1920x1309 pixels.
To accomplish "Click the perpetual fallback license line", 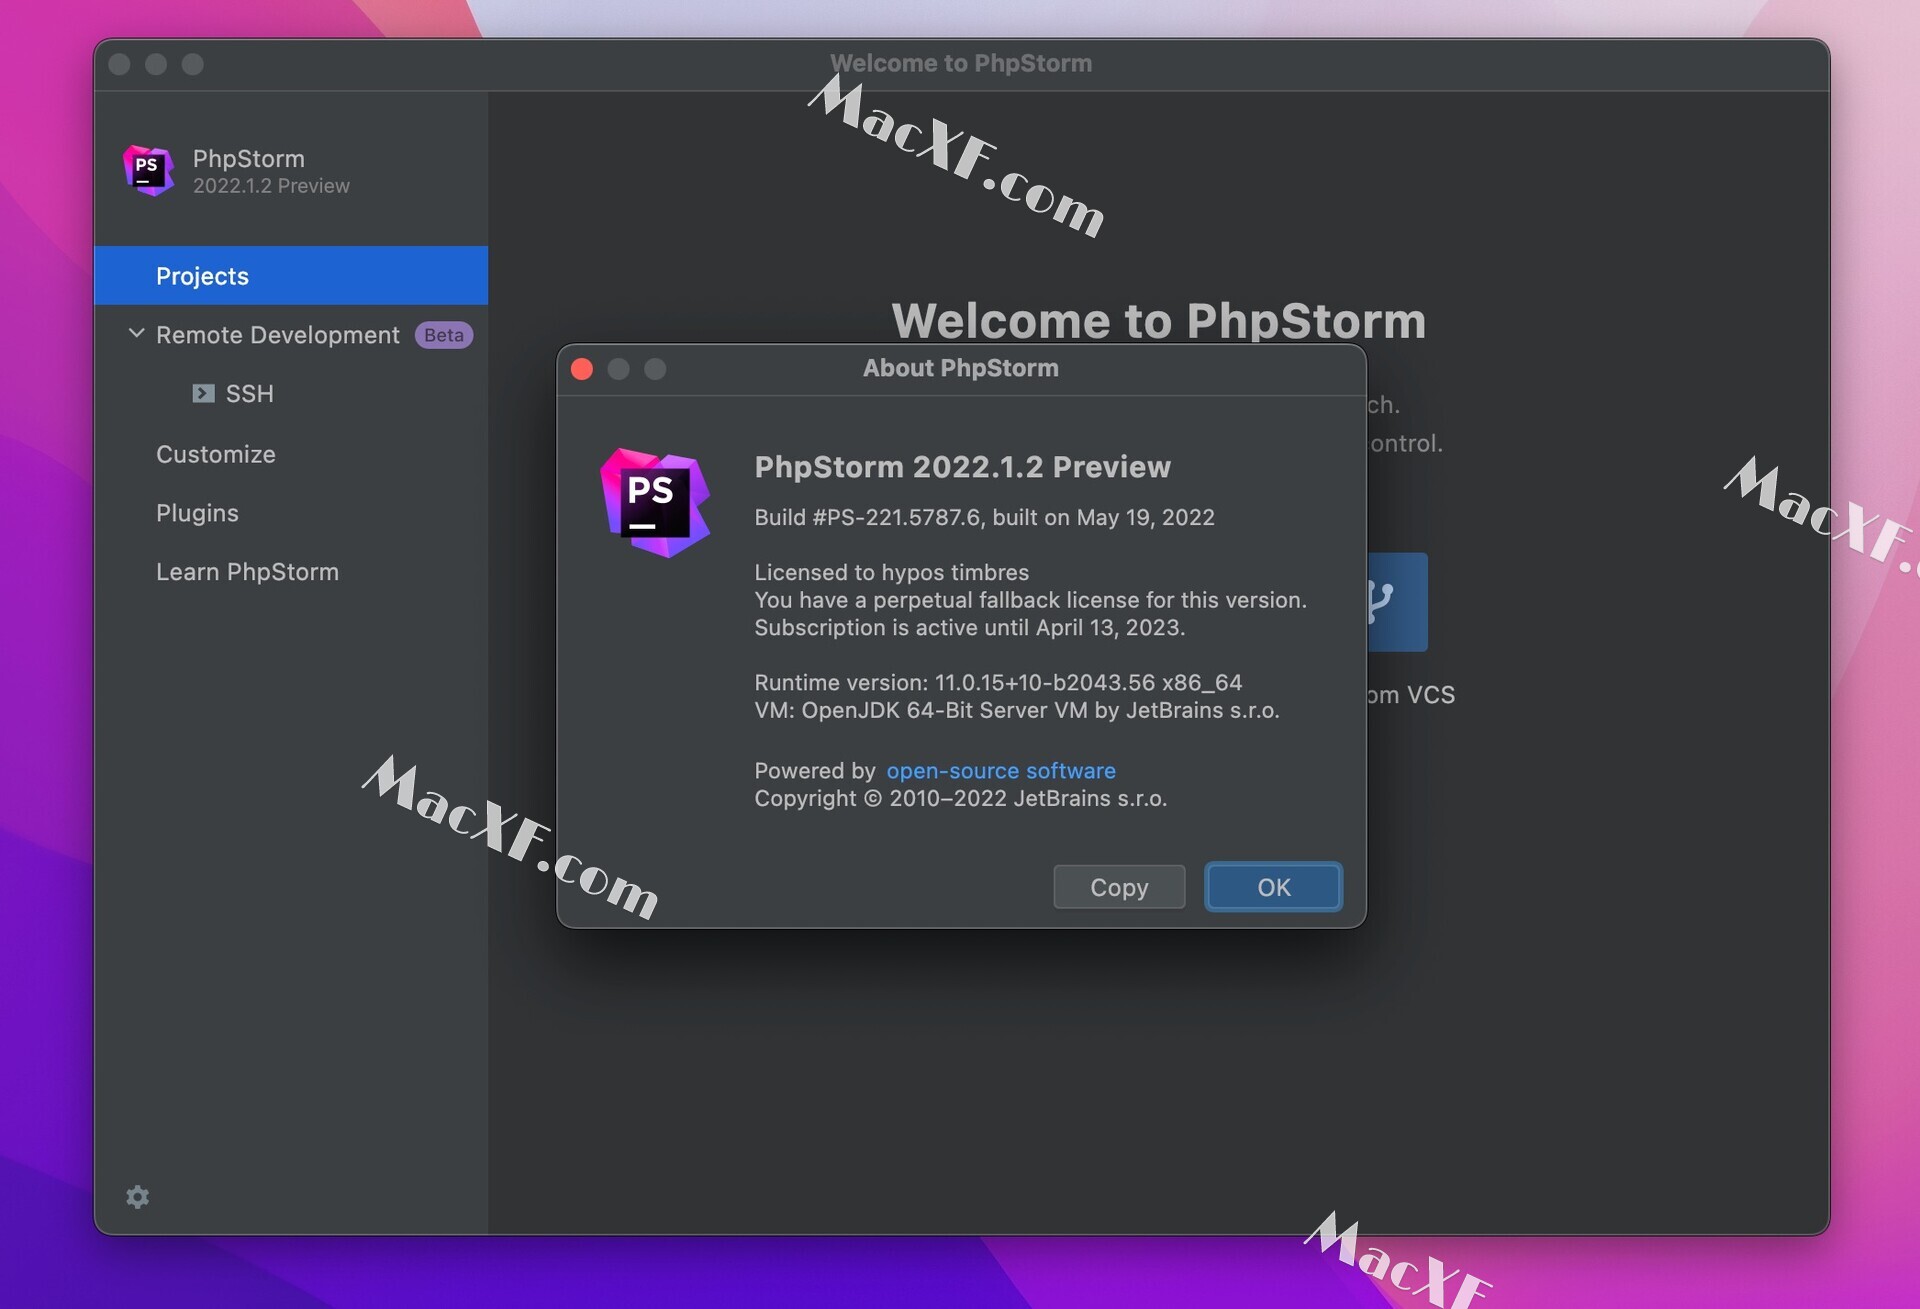I will click(x=1030, y=600).
